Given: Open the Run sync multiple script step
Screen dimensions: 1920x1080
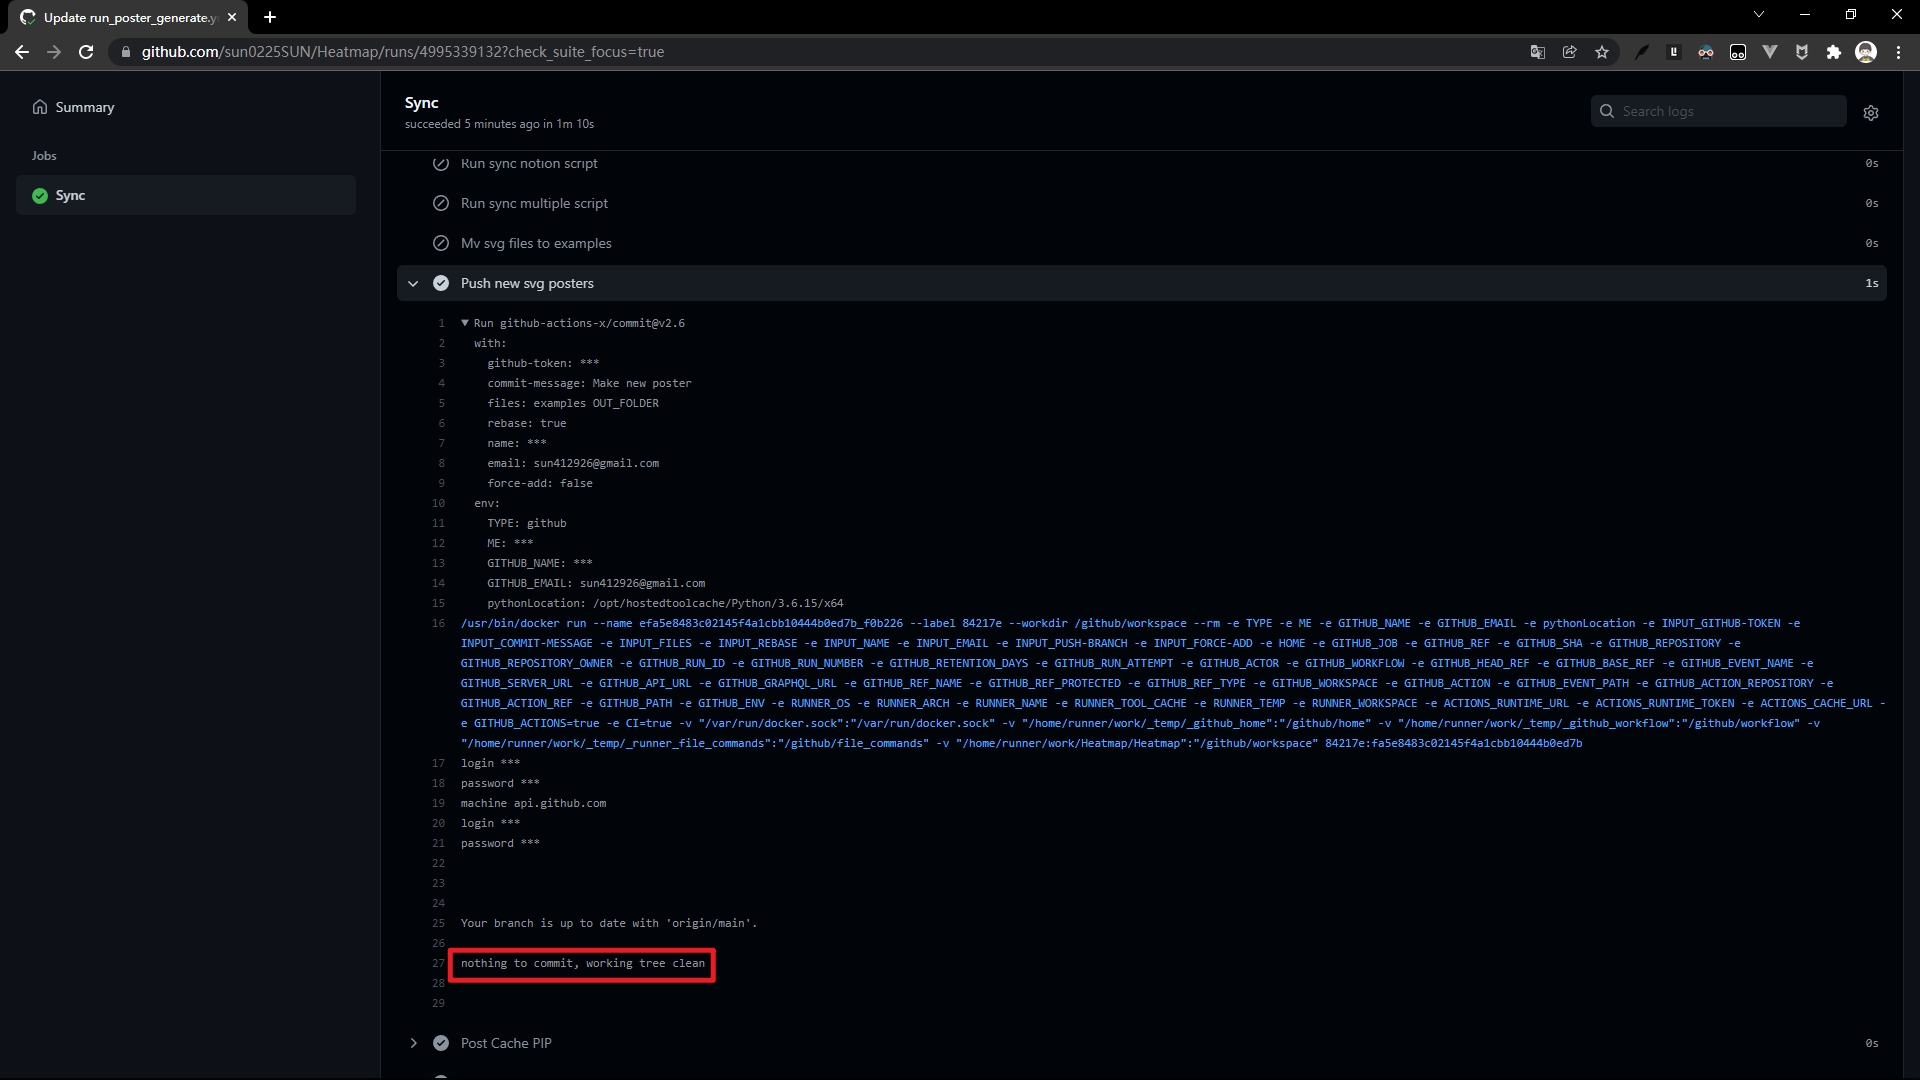Looking at the screenshot, I should point(534,203).
